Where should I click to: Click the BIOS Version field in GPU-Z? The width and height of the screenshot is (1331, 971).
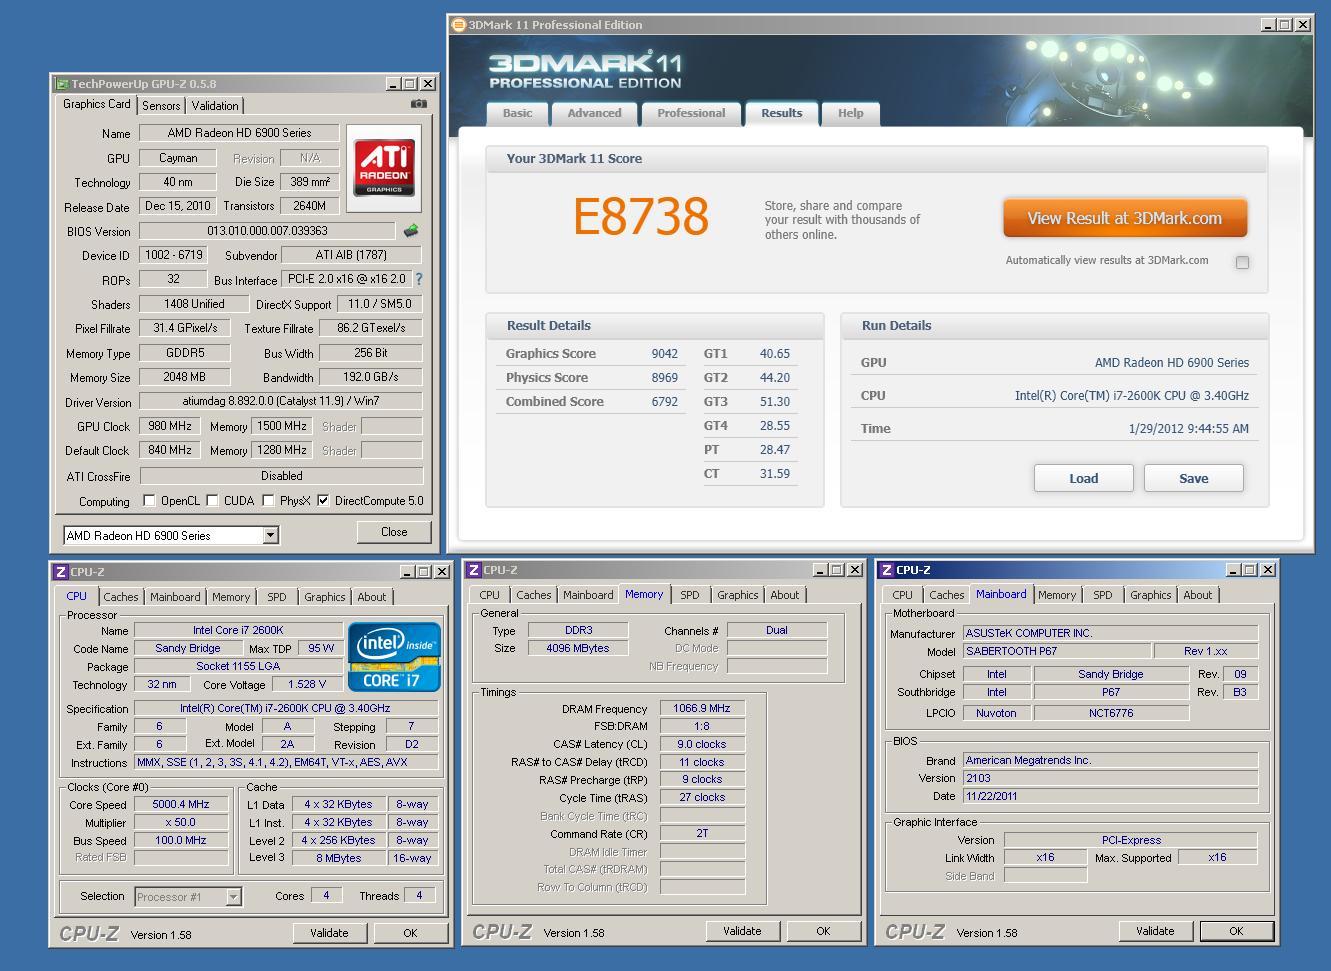(267, 231)
